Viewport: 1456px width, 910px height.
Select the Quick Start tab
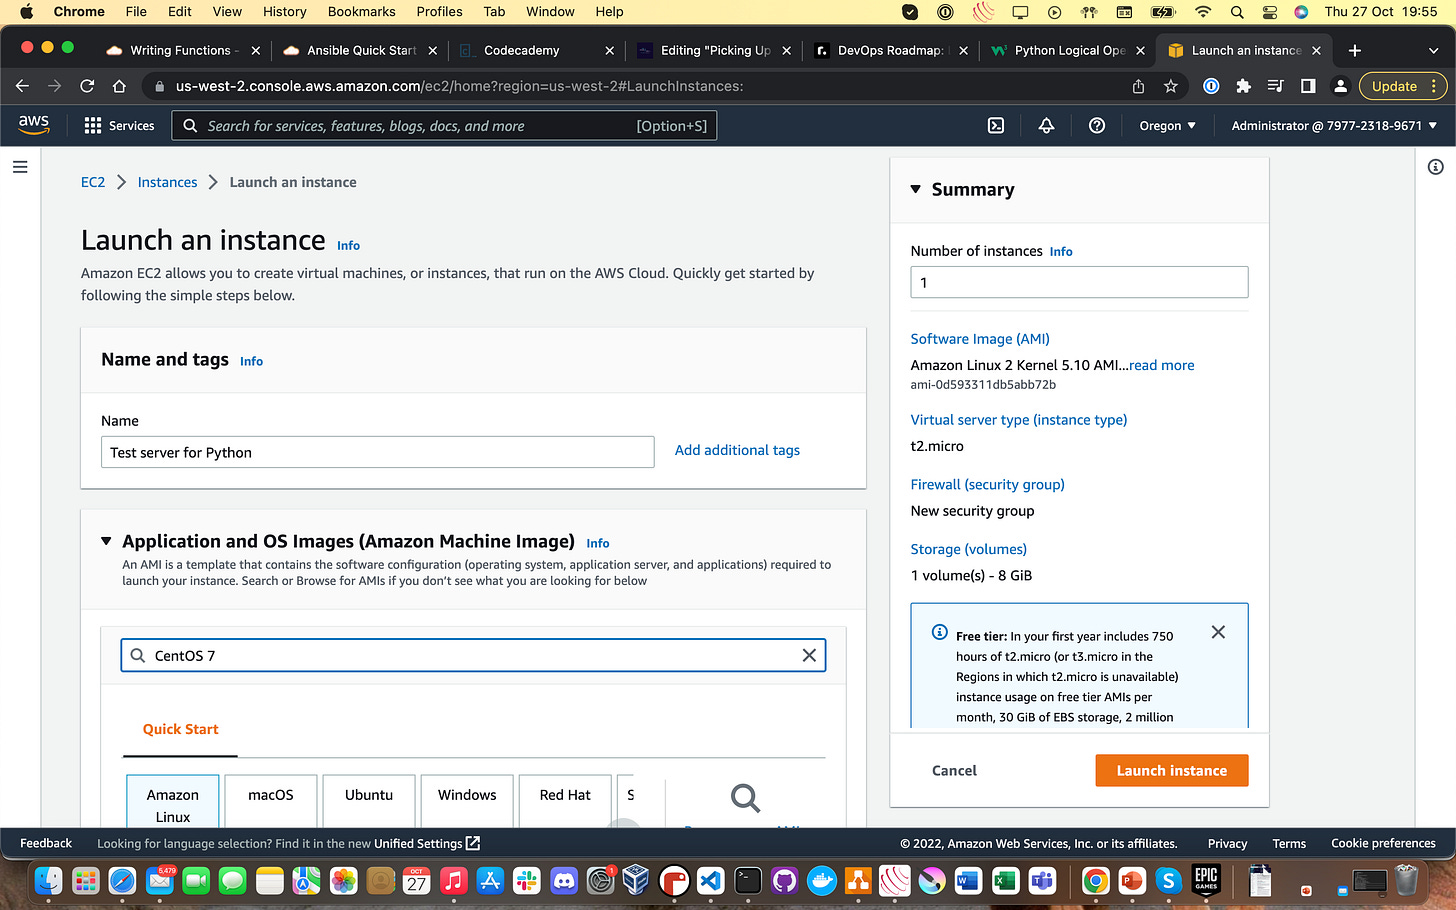click(x=180, y=729)
